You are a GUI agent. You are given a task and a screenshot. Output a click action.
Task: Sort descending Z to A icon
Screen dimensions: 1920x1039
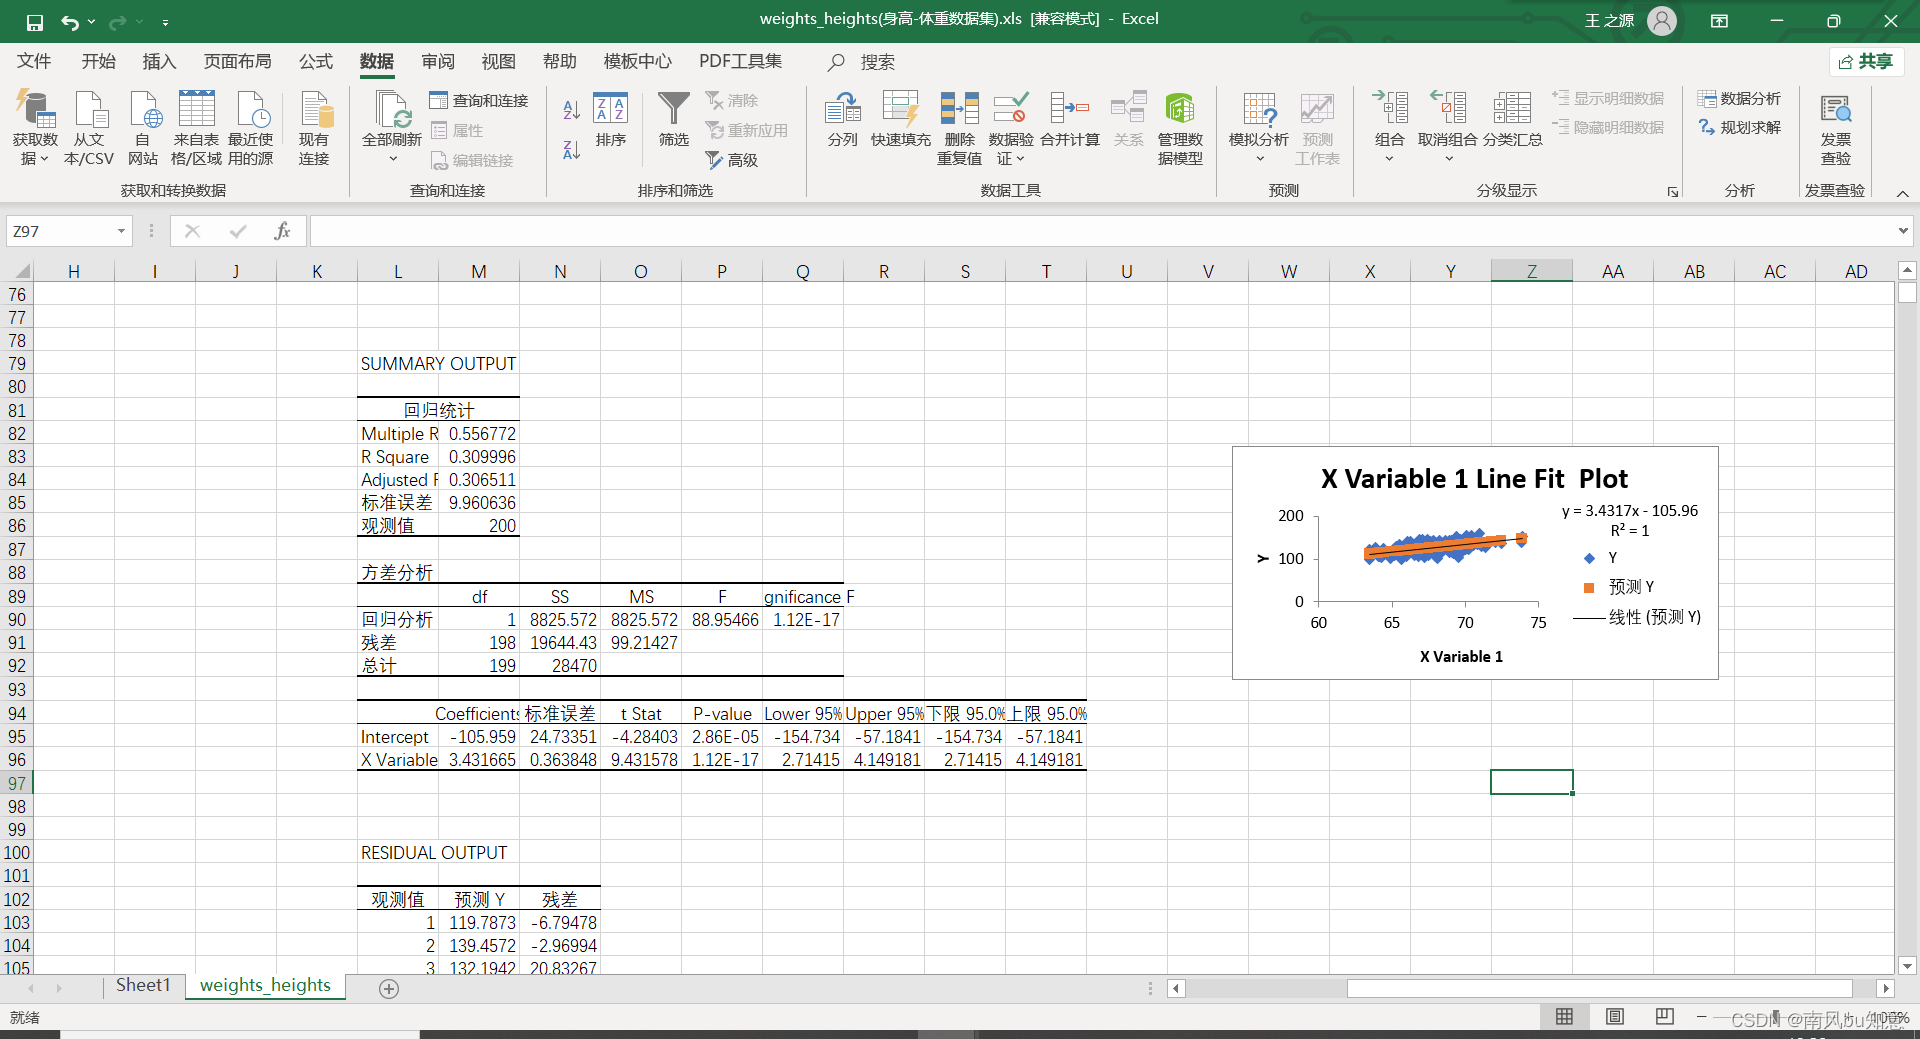click(x=572, y=150)
